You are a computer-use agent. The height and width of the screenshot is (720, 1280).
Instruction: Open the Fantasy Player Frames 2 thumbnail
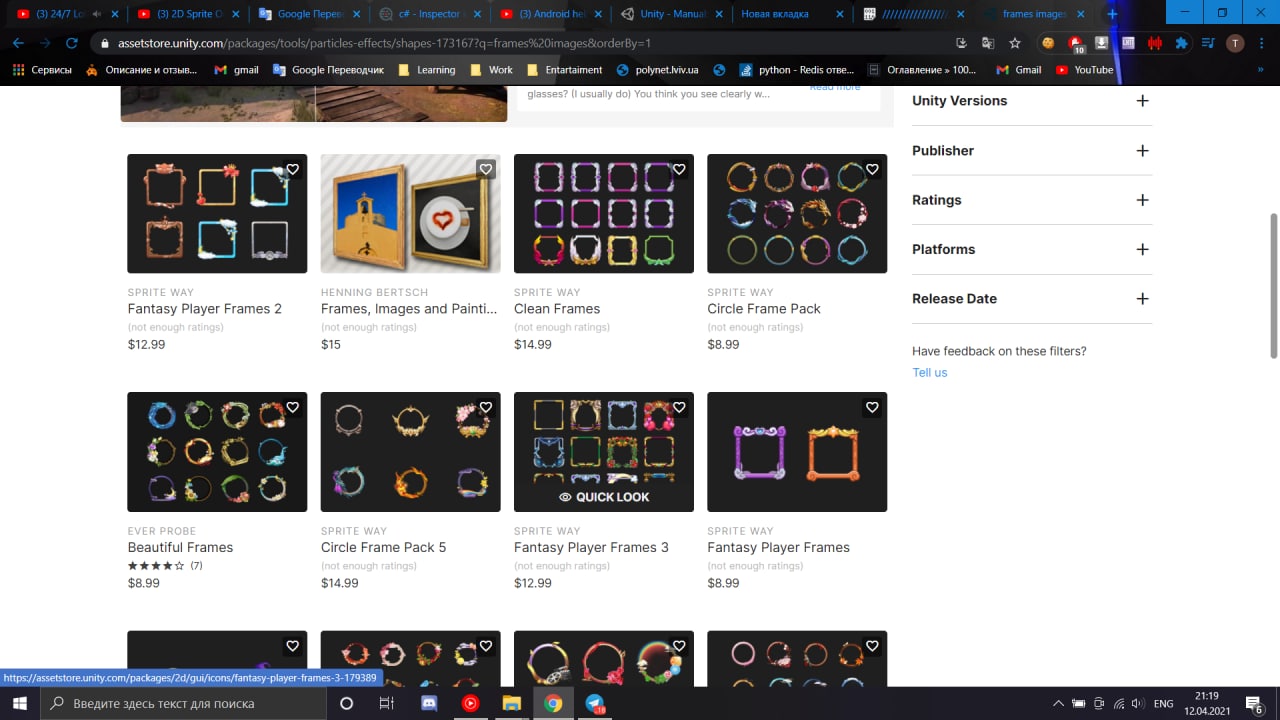(x=217, y=213)
